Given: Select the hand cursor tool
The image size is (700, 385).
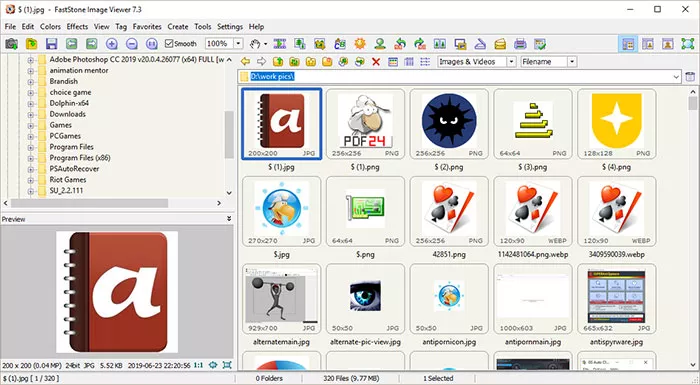Looking at the screenshot, I should pyautogui.click(x=255, y=44).
